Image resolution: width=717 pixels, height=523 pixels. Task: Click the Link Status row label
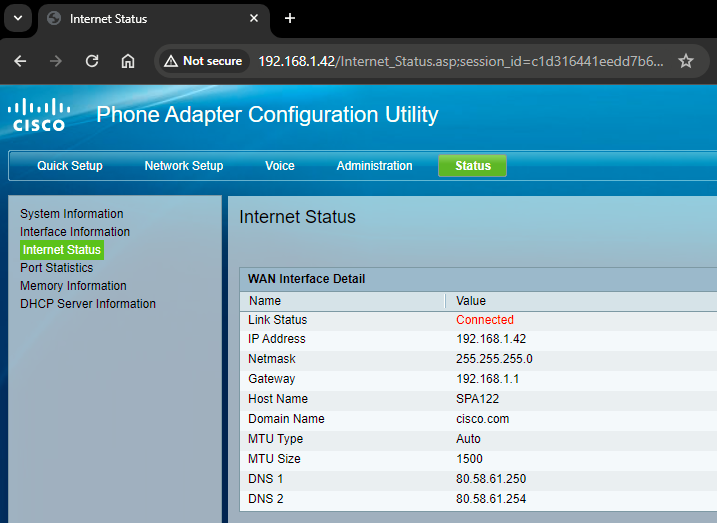point(278,320)
